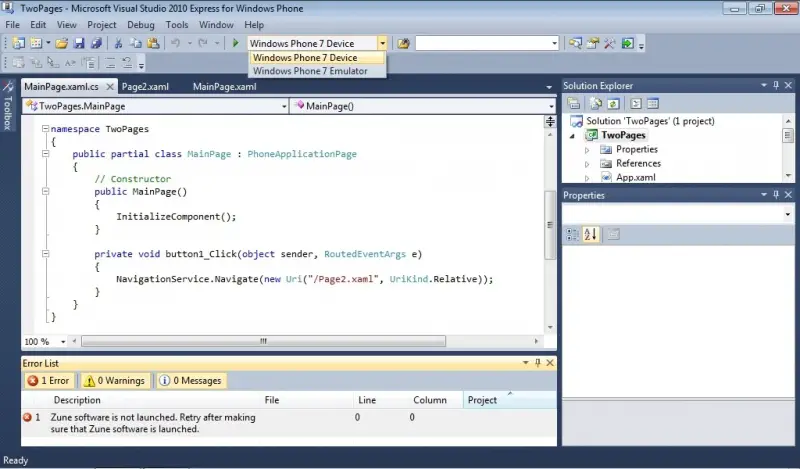Click the code editor vertical scrollbar thumb

[550, 225]
